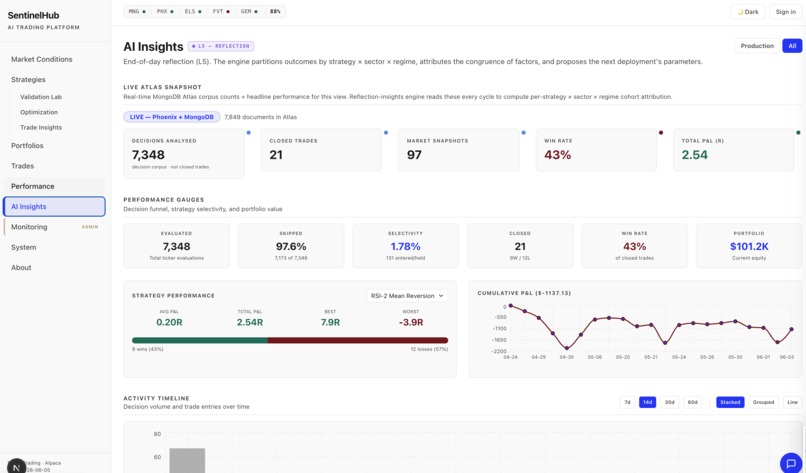Screen dimensions: 806x473
Task: Click SentinelHub logo title
Action: (33, 15)
